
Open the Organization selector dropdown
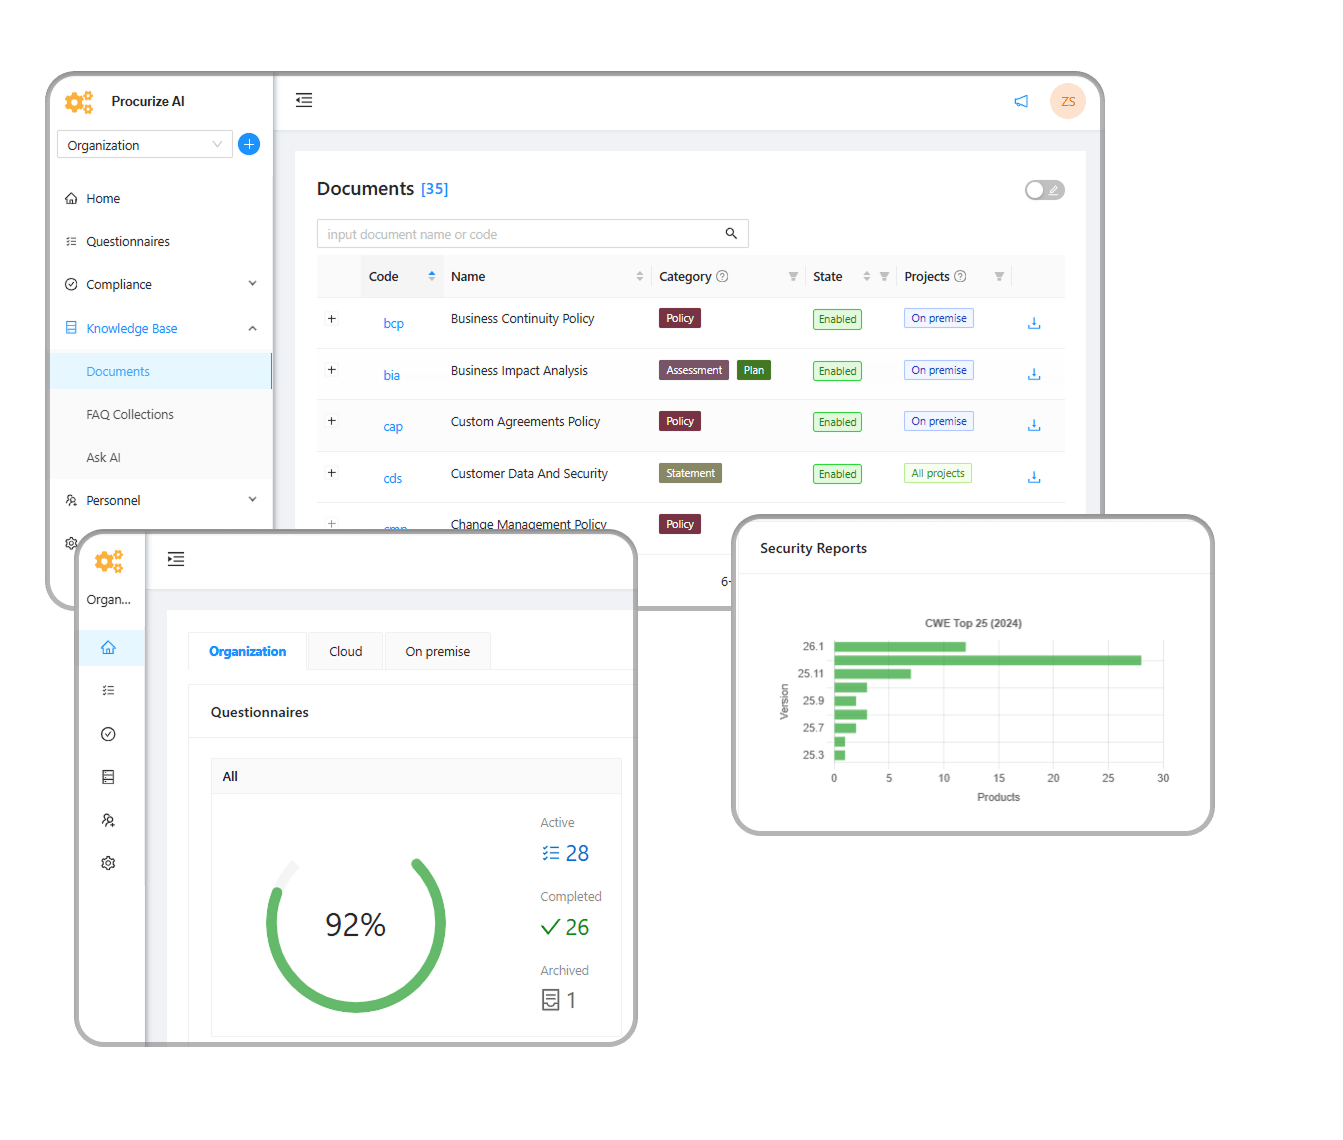(144, 144)
